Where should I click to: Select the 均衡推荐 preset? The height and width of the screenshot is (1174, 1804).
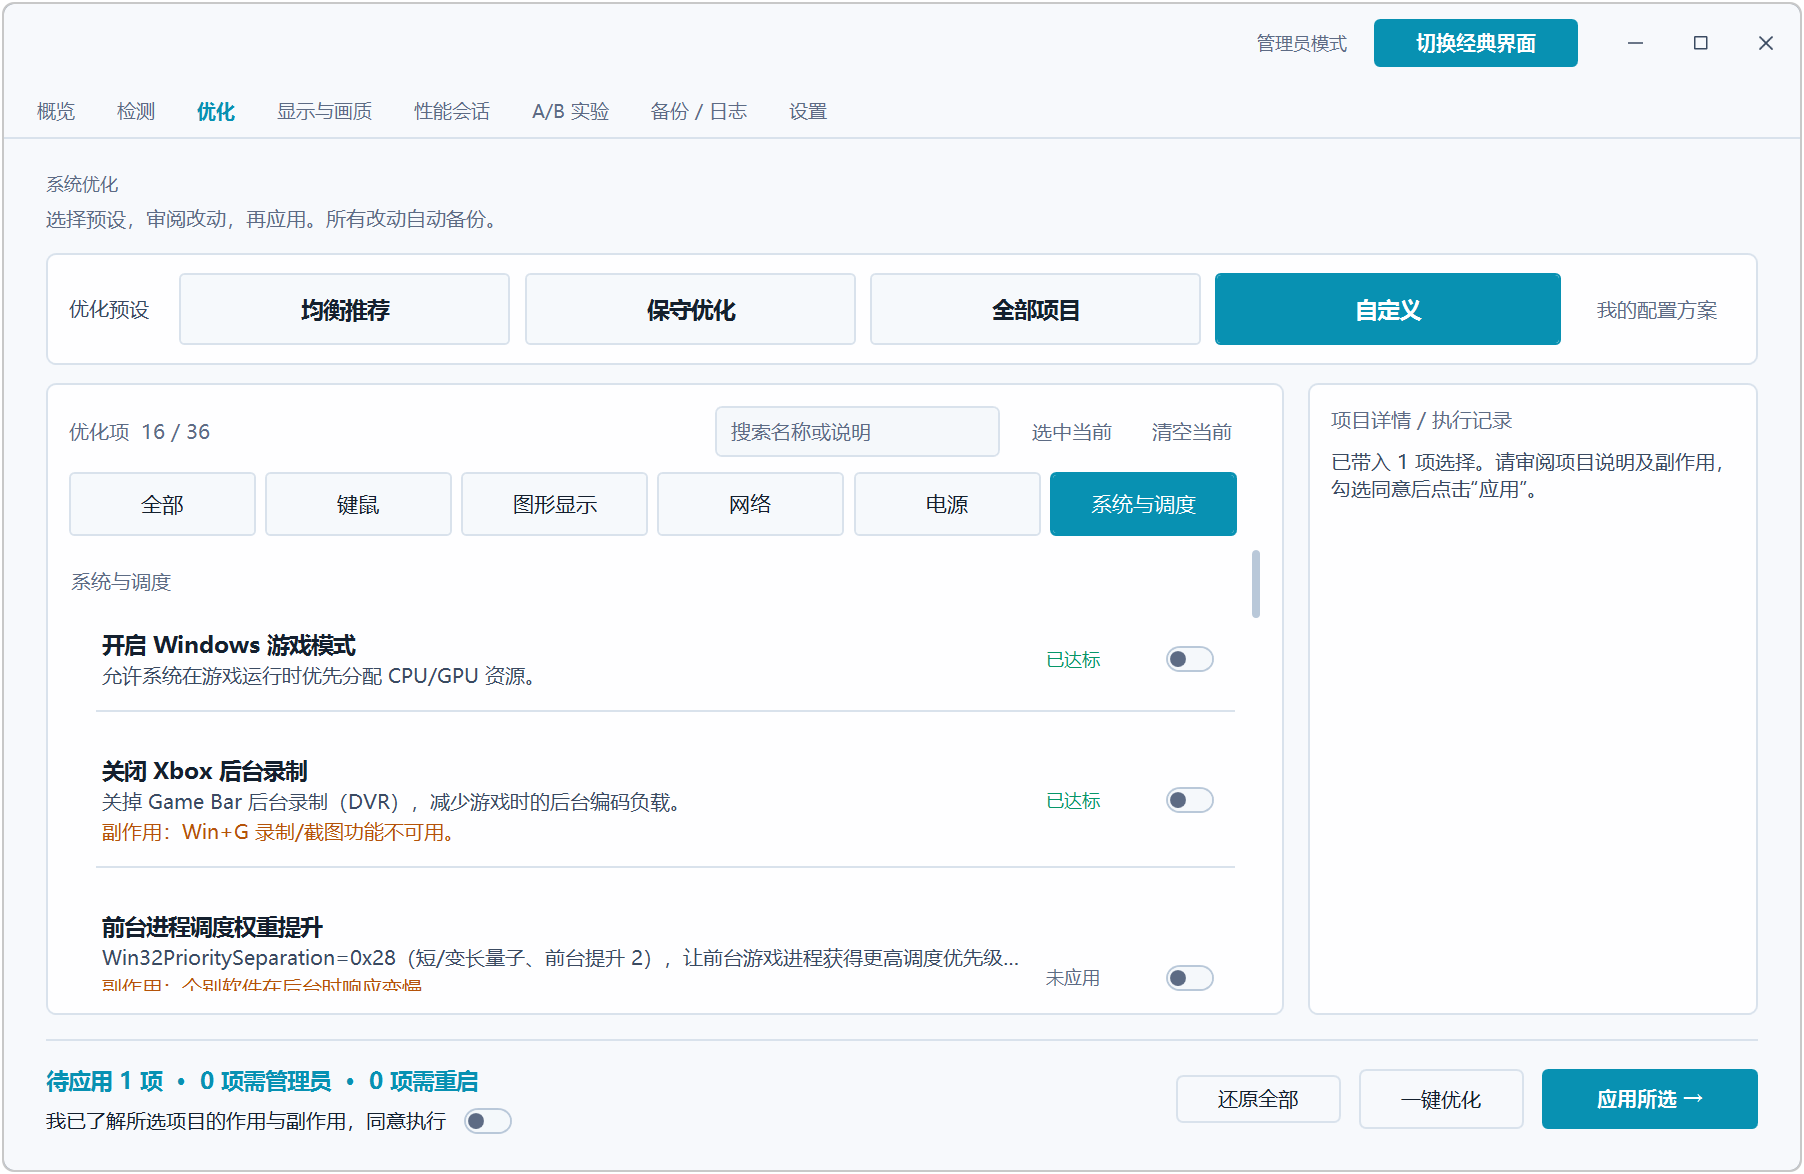click(345, 309)
